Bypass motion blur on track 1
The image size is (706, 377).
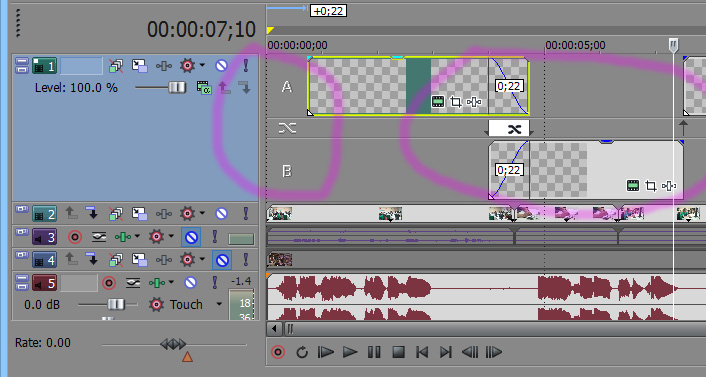point(116,66)
